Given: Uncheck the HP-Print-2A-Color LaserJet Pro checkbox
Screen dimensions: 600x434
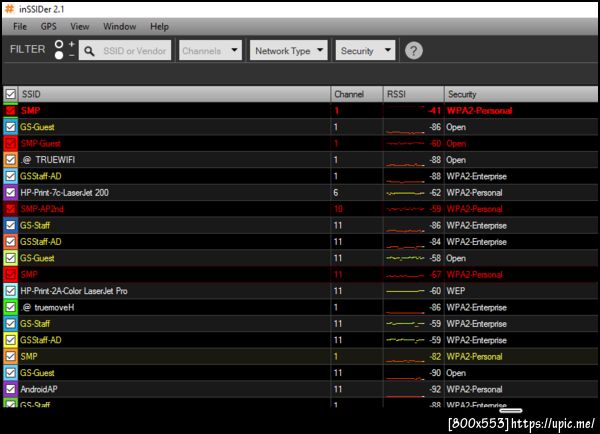Looking at the screenshot, I should point(10,291).
